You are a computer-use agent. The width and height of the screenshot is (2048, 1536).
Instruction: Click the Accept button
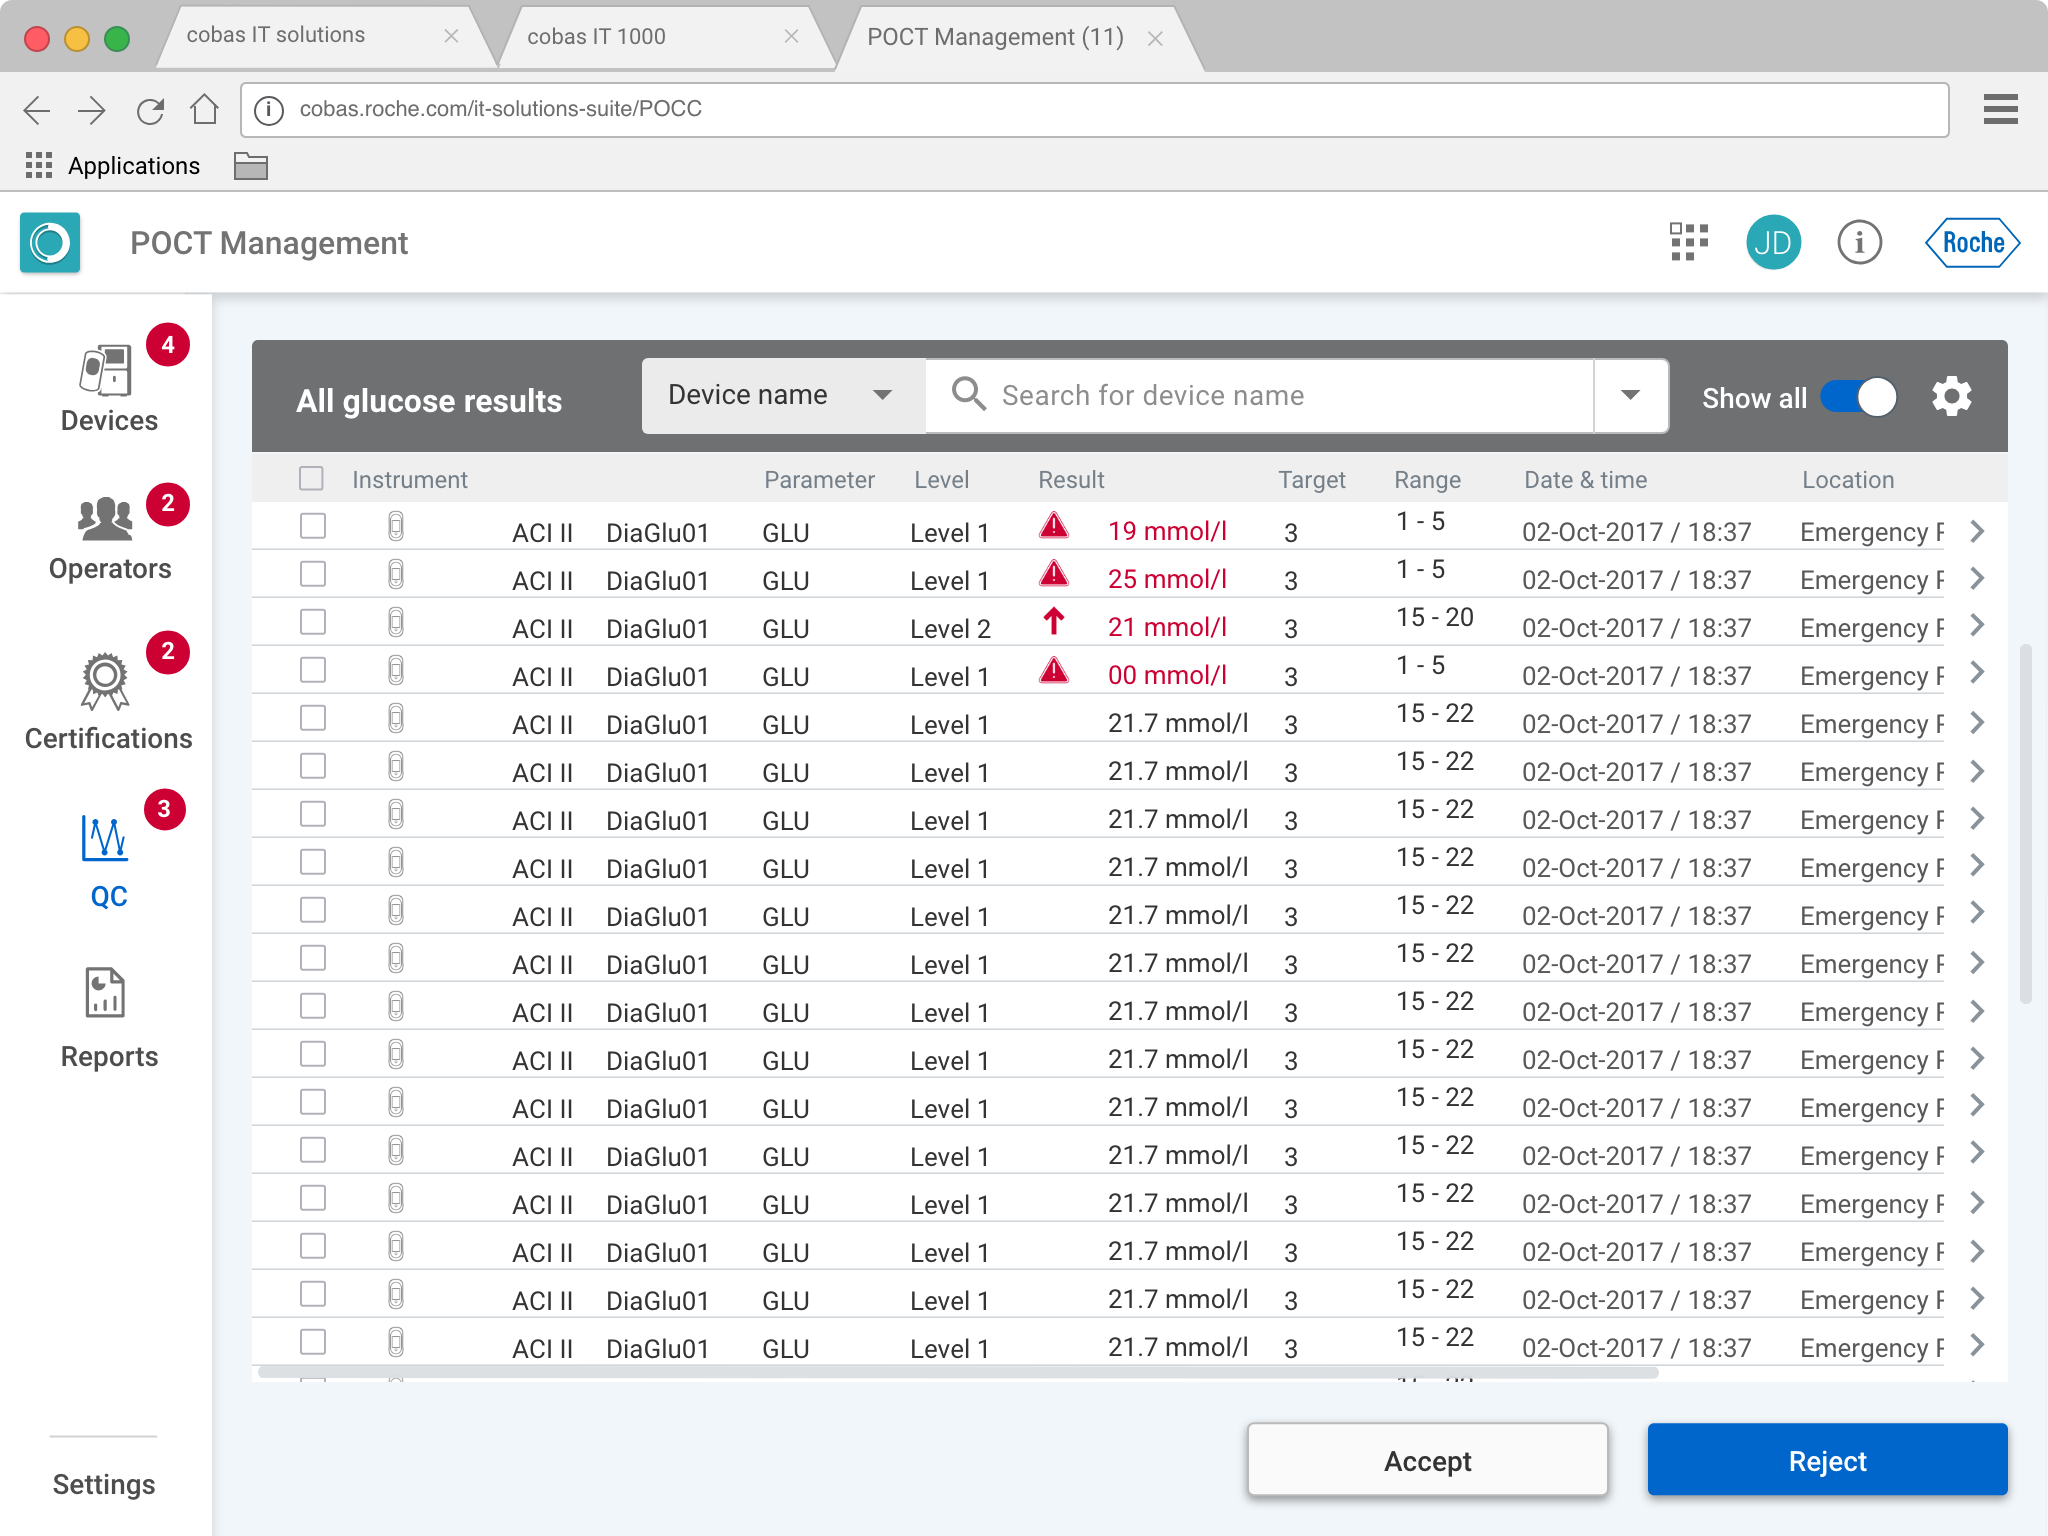click(1427, 1461)
